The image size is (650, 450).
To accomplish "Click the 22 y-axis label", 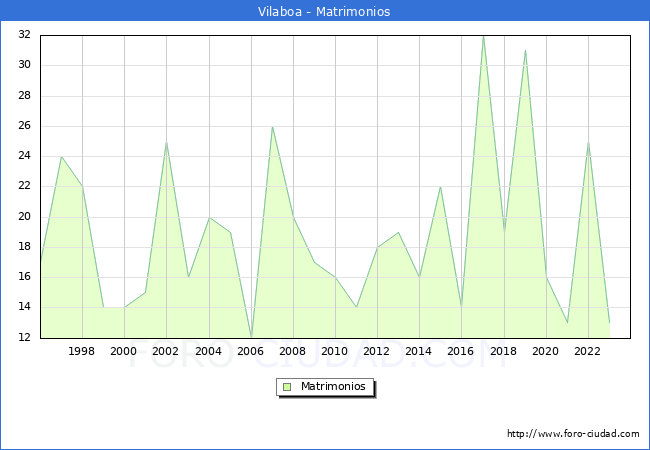I will (x=24, y=186).
